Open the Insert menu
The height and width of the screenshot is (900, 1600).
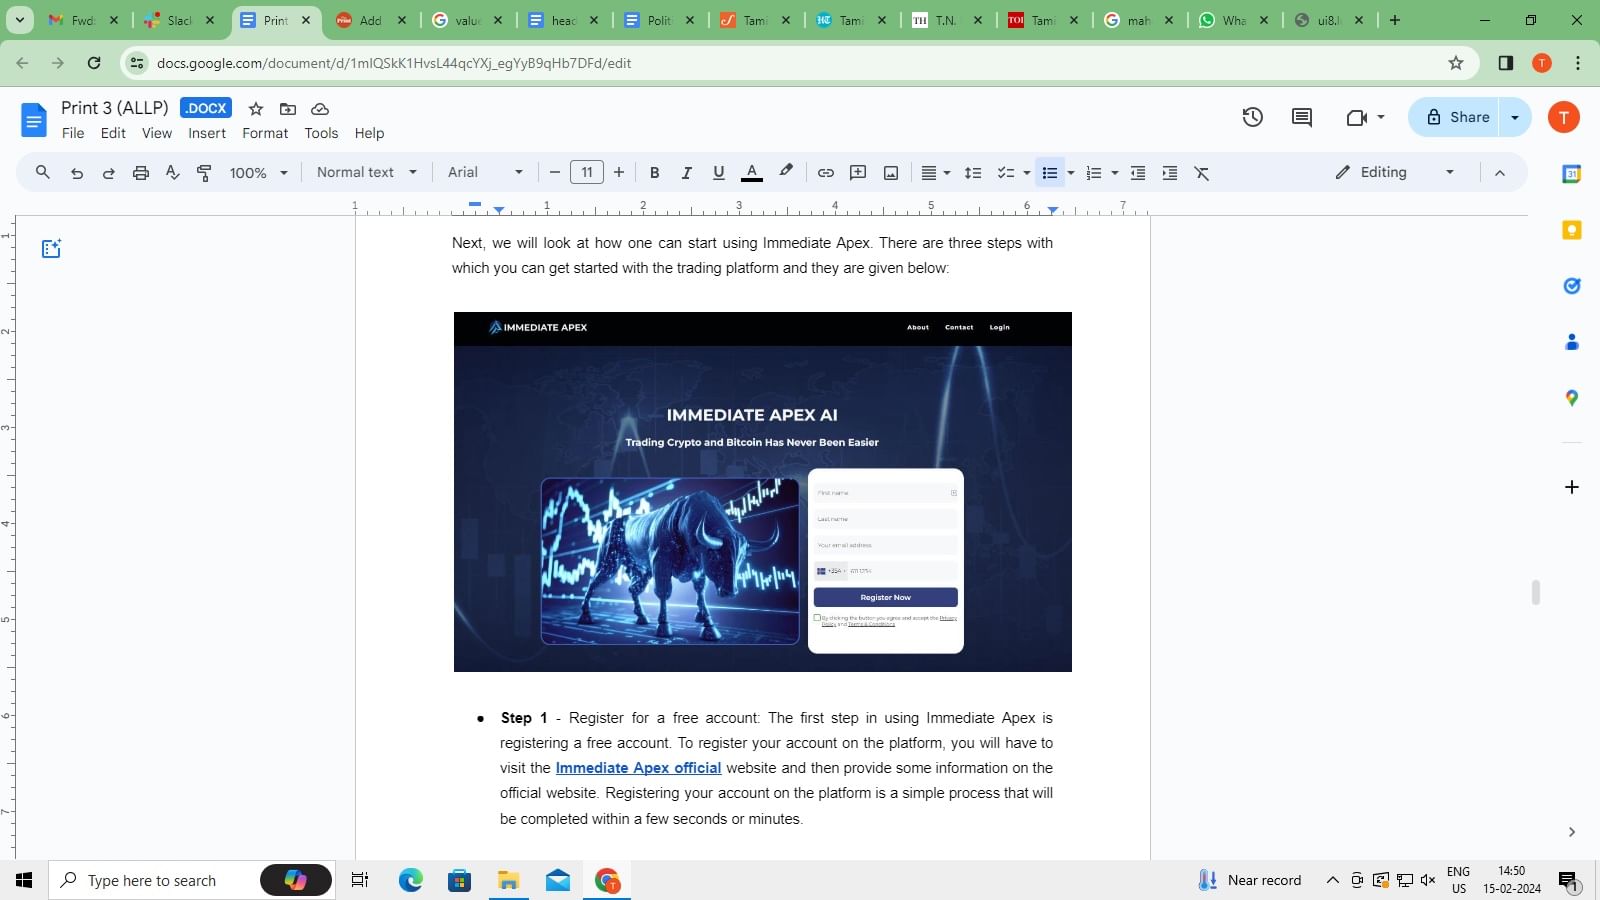pos(207,133)
